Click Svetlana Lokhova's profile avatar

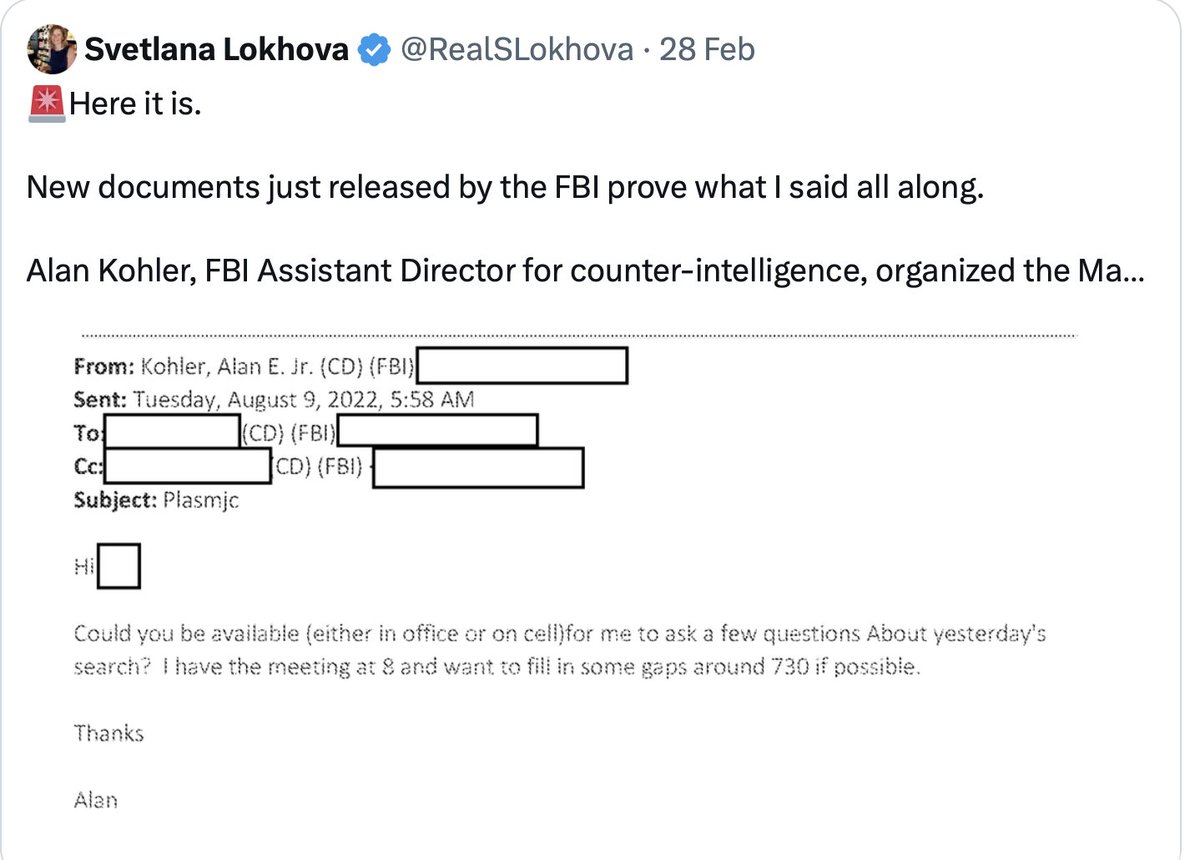[x=51, y=49]
